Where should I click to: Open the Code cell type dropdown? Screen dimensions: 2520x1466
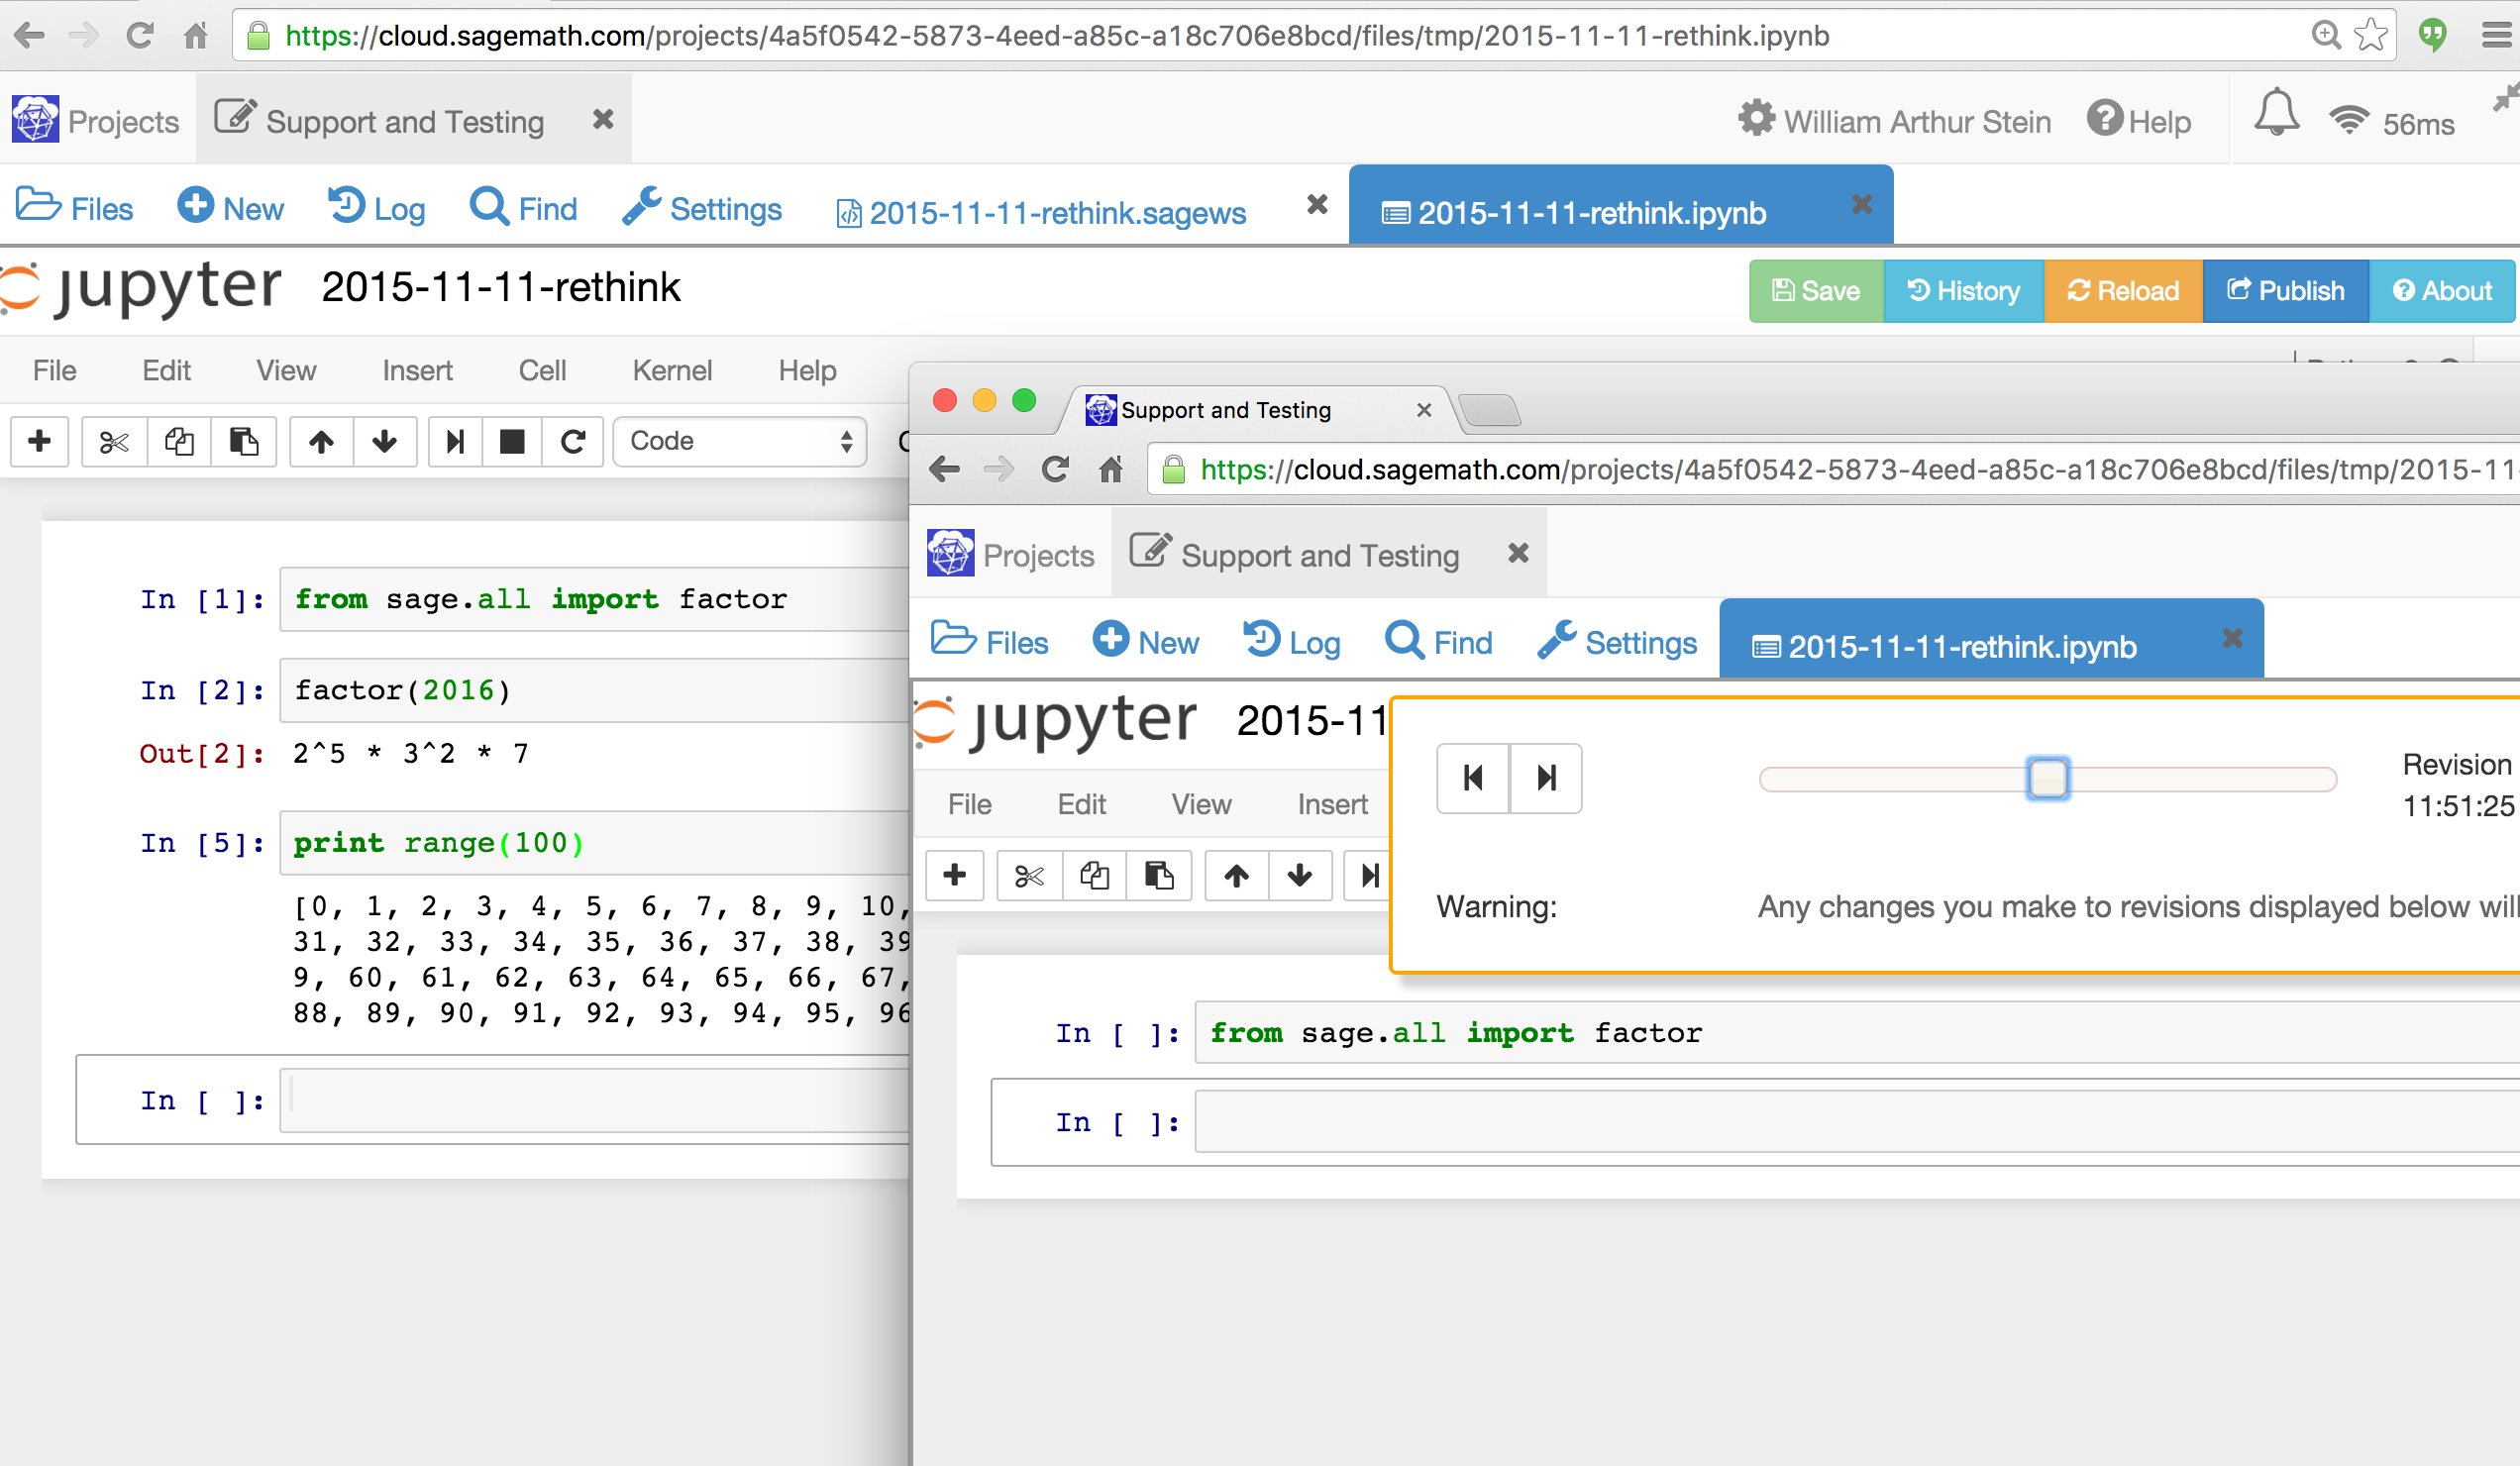point(739,442)
